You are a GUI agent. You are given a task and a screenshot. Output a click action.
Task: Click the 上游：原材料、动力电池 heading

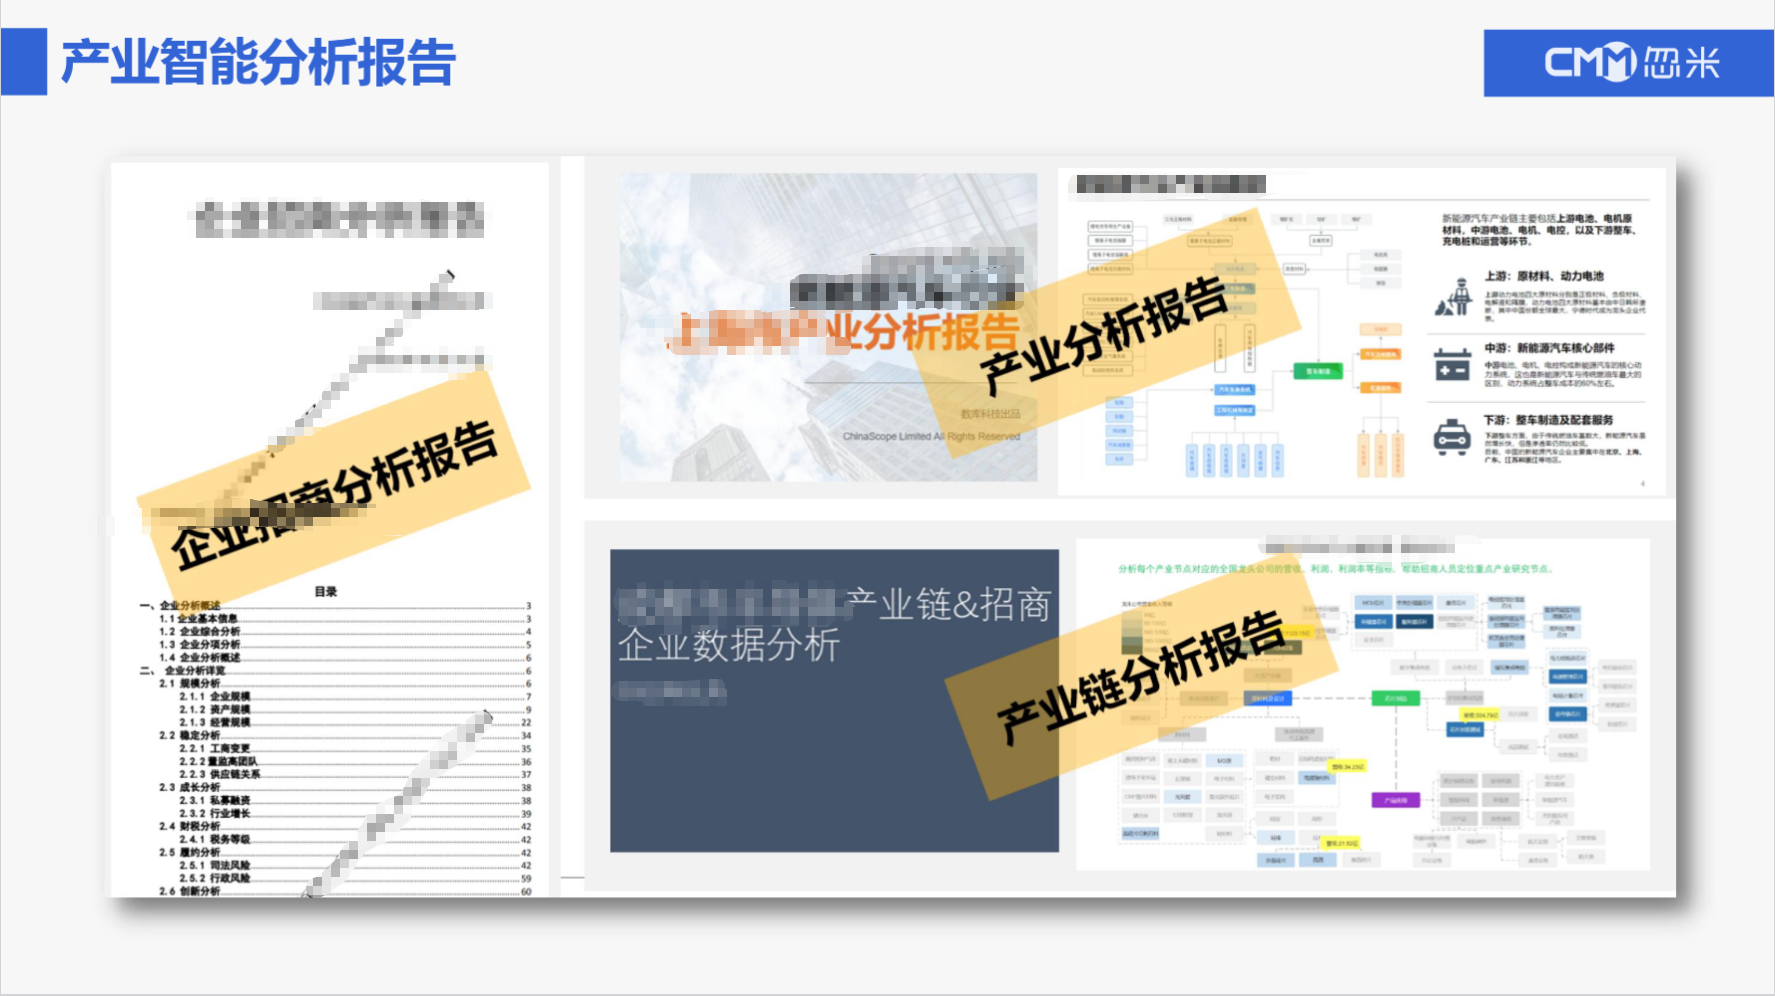point(1543,276)
